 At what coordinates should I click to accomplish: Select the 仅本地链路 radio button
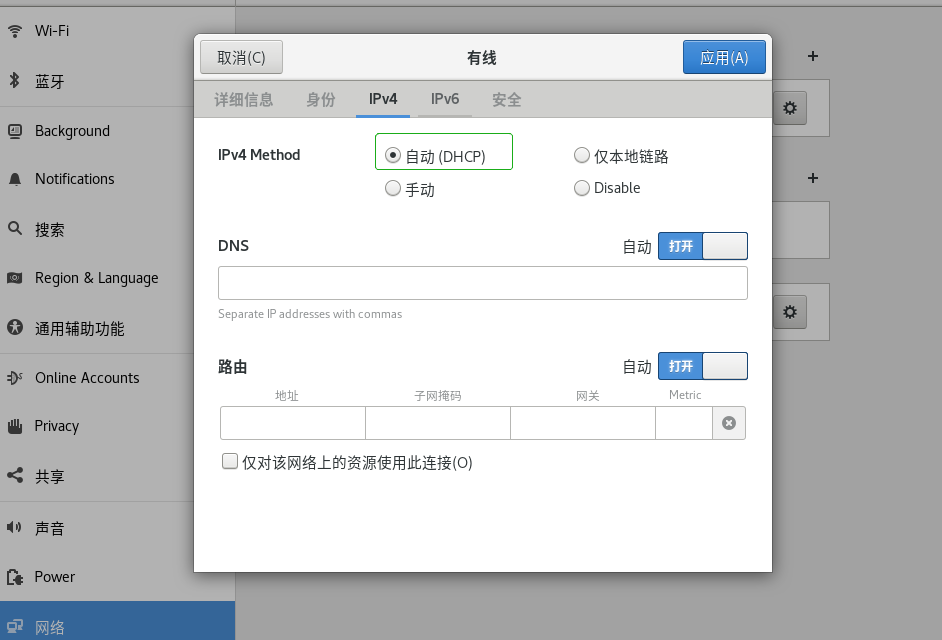click(x=582, y=155)
